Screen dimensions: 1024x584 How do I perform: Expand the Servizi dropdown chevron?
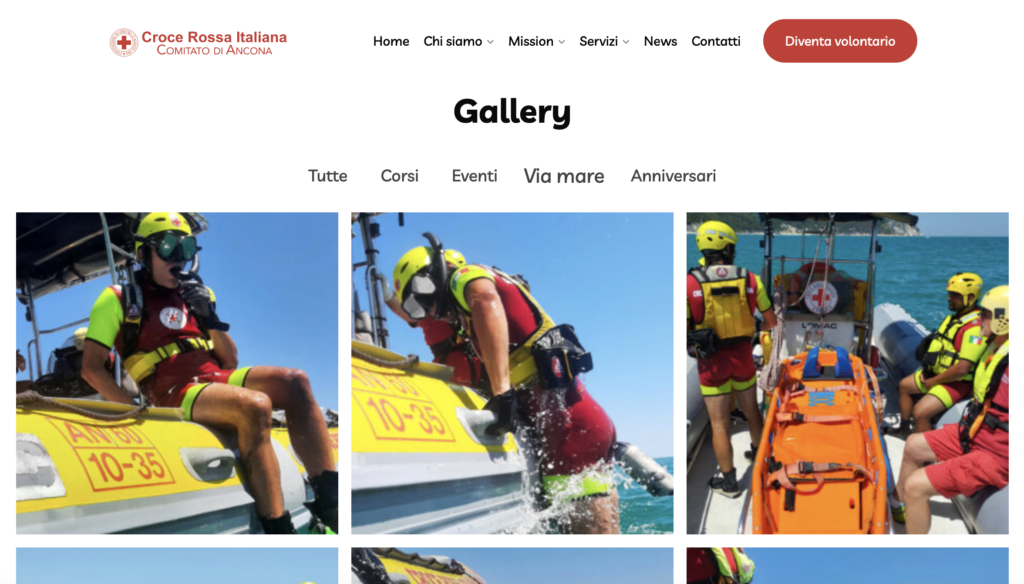click(x=626, y=42)
